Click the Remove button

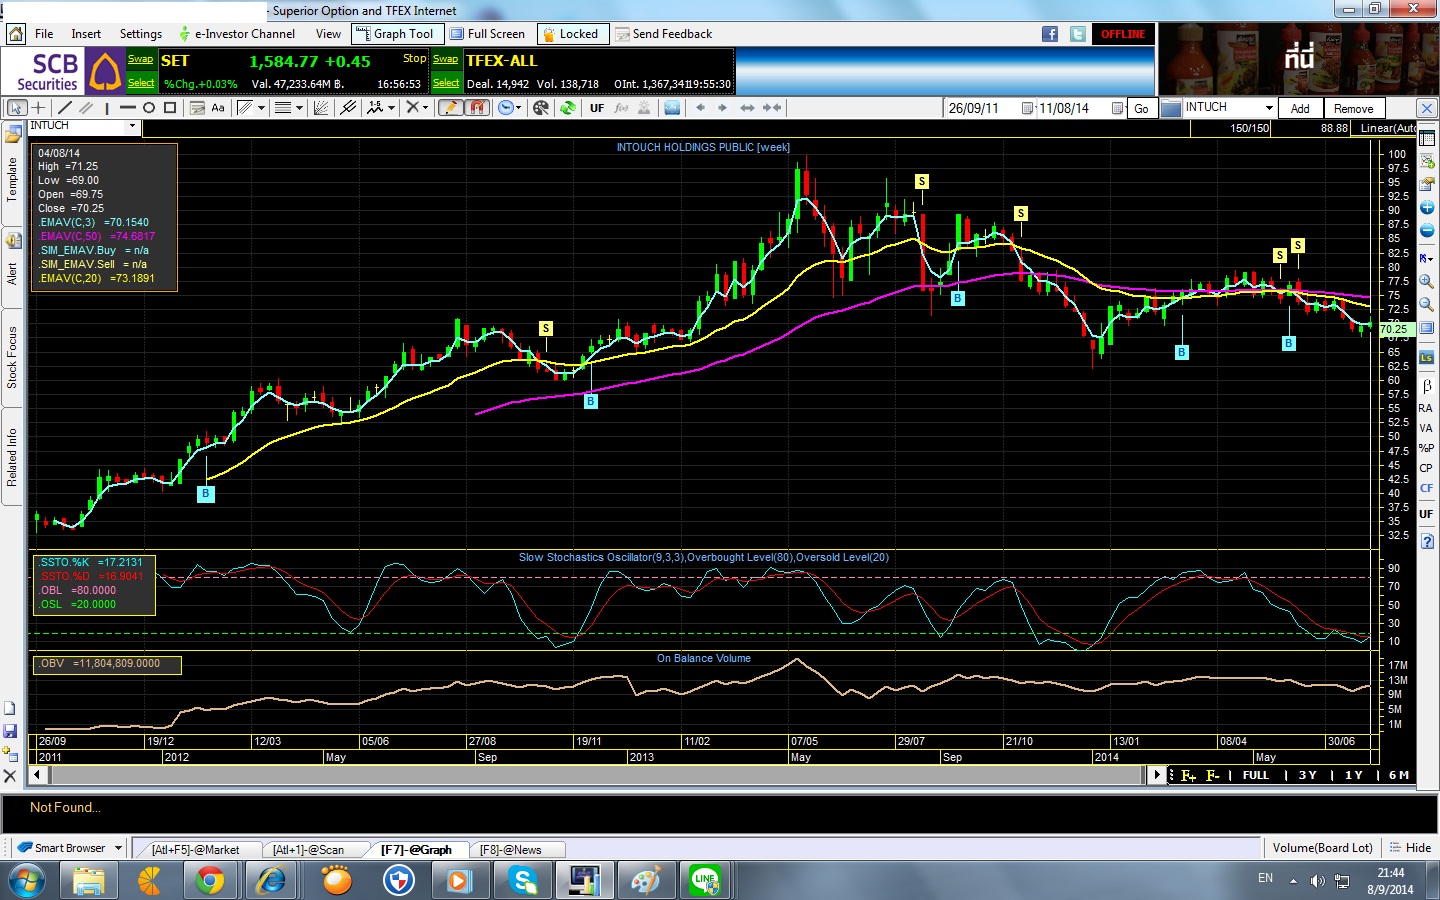click(1353, 108)
